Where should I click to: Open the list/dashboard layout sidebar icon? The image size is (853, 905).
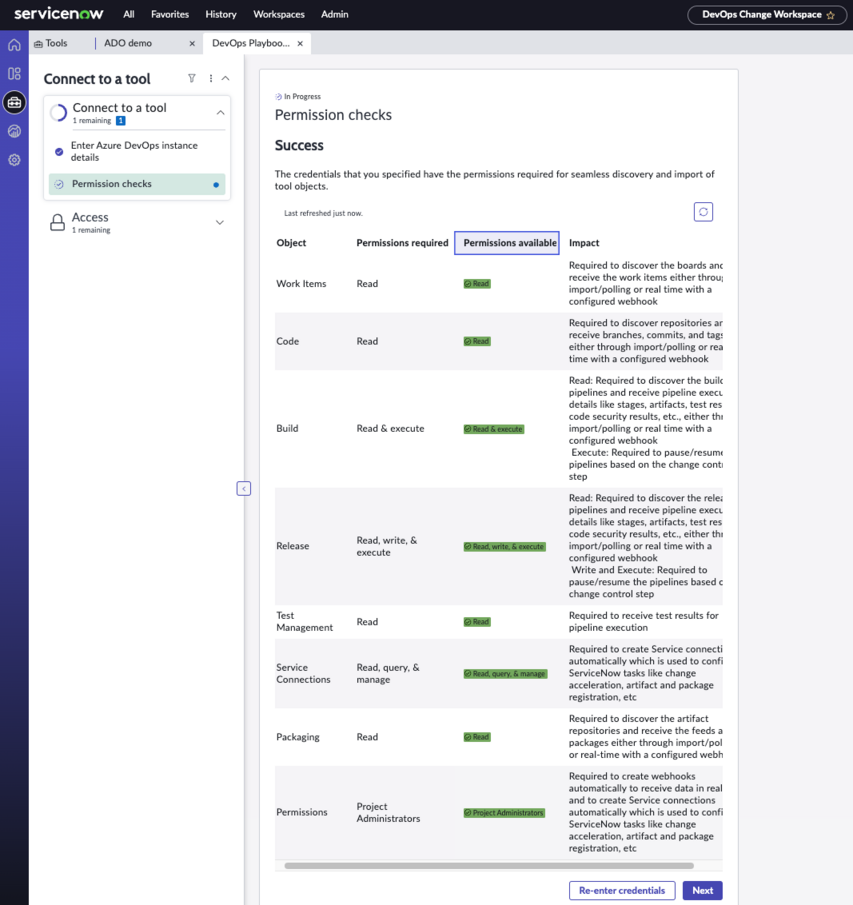coord(14,73)
